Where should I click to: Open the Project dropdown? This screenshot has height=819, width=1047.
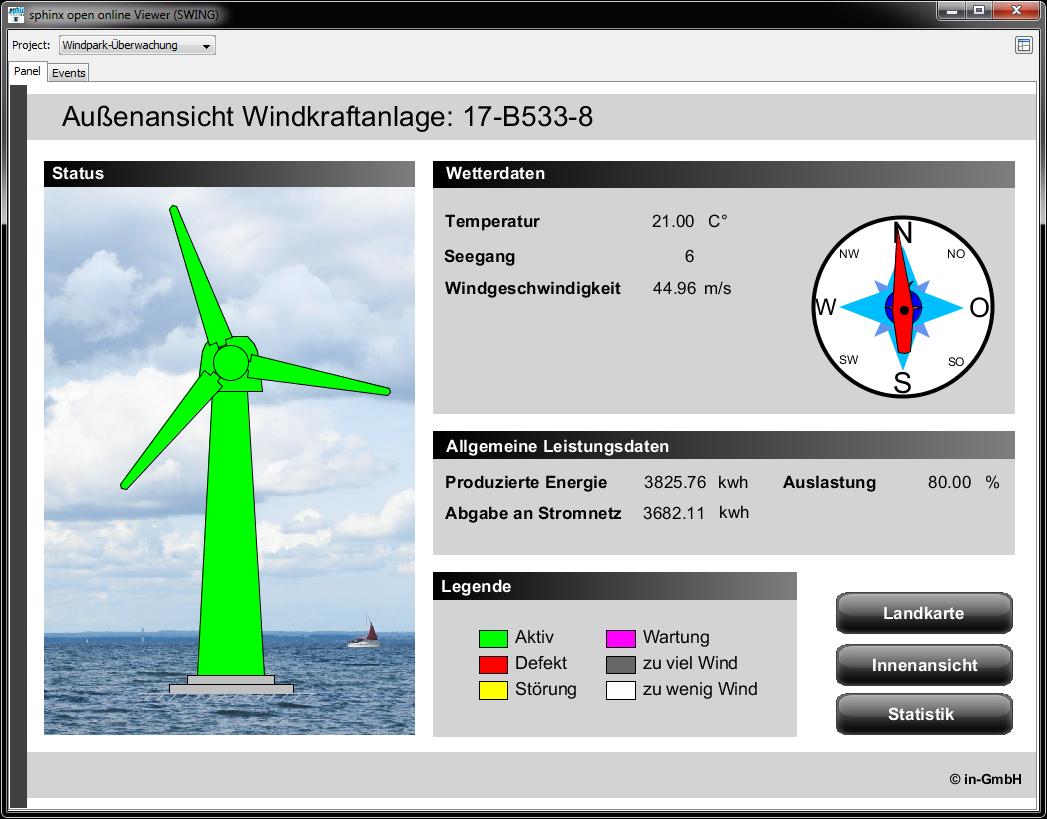click(137, 45)
